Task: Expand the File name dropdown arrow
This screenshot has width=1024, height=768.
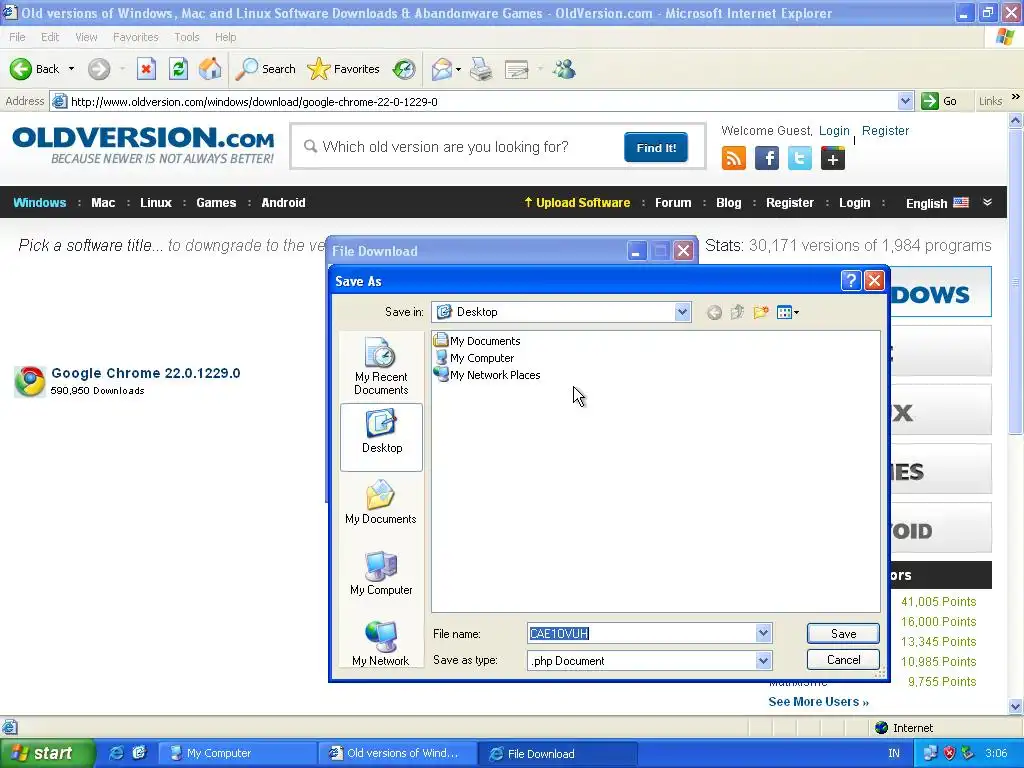Action: pyautogui.click(x=763, y=633)
